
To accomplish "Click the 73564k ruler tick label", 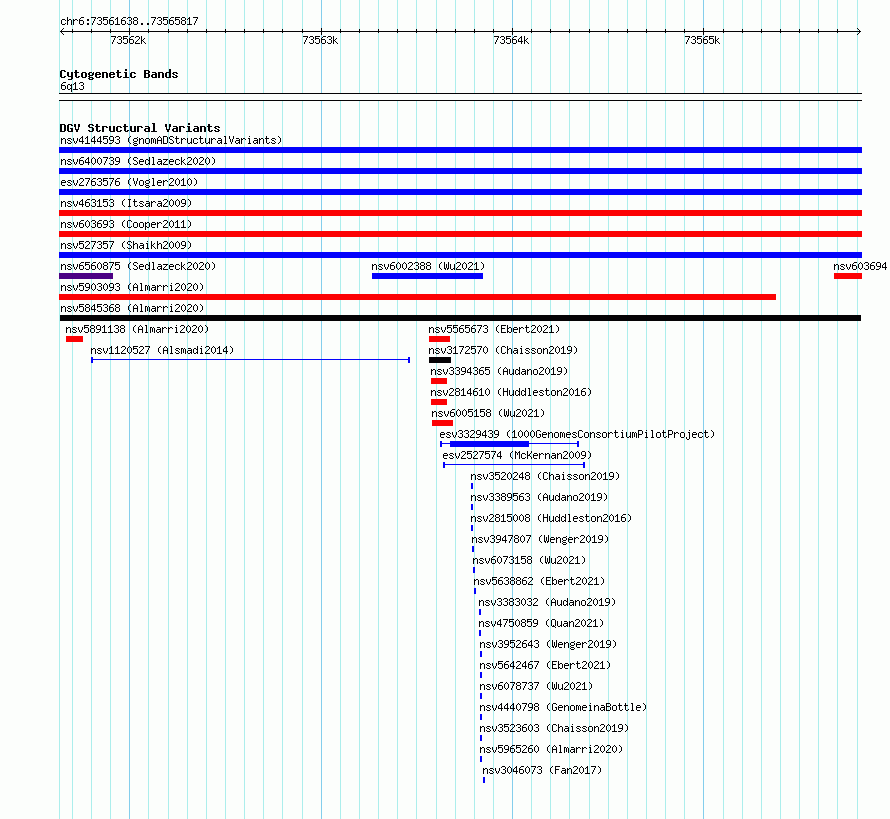I will point(511,40).
